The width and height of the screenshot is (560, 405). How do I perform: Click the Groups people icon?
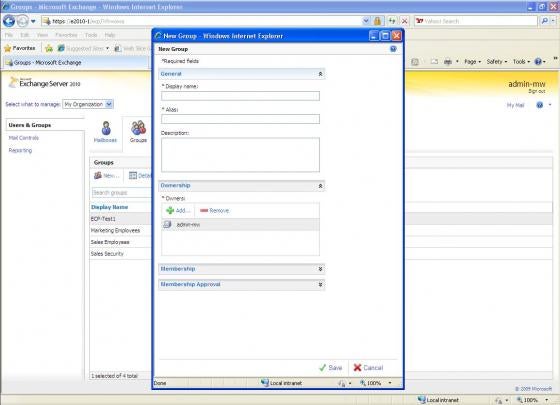click(x=139, y=128)
